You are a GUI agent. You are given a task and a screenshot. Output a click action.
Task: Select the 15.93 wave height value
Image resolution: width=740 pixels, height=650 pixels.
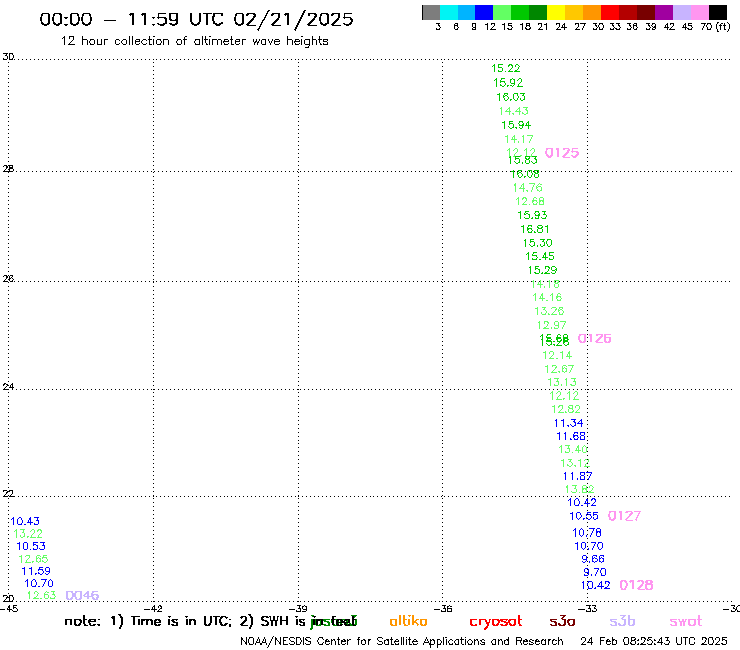tap(532, 215)
